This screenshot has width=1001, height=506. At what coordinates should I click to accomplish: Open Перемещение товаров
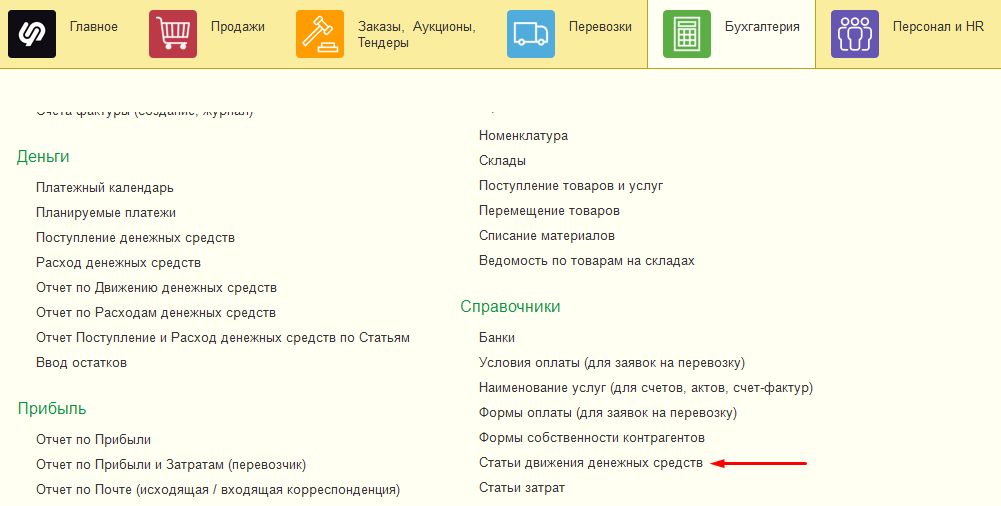[549, 211]
